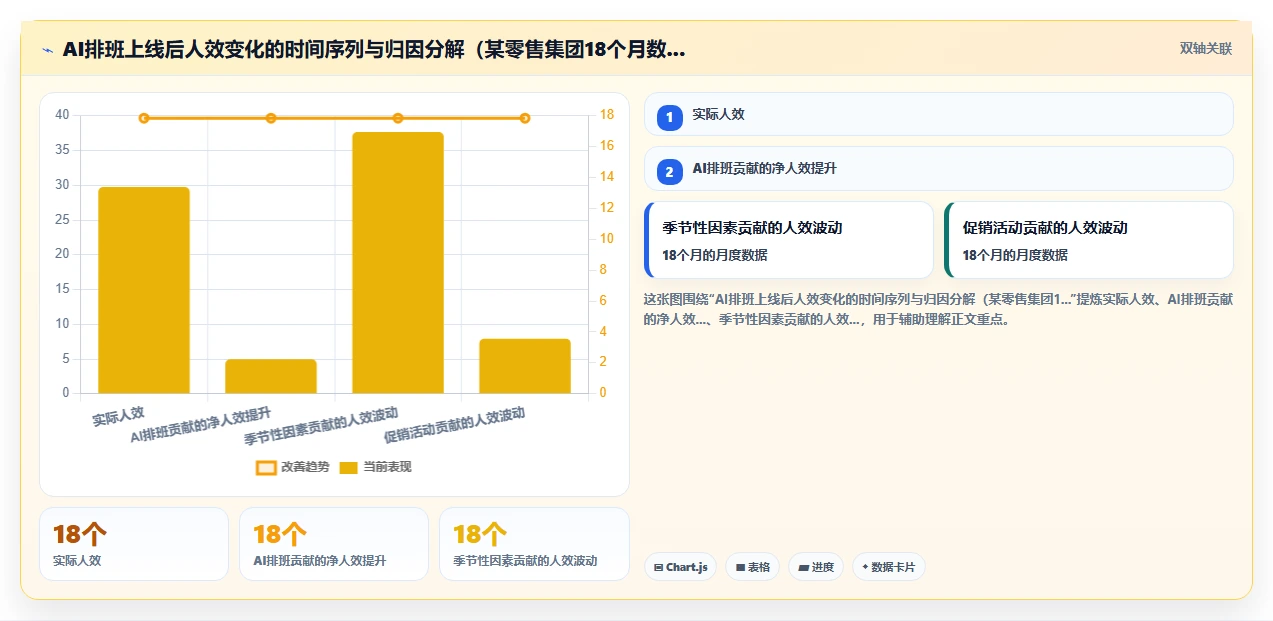This screenshot has width=1273, height=621.
Task: Click the left axis value 40
Action: click(62, 115)
